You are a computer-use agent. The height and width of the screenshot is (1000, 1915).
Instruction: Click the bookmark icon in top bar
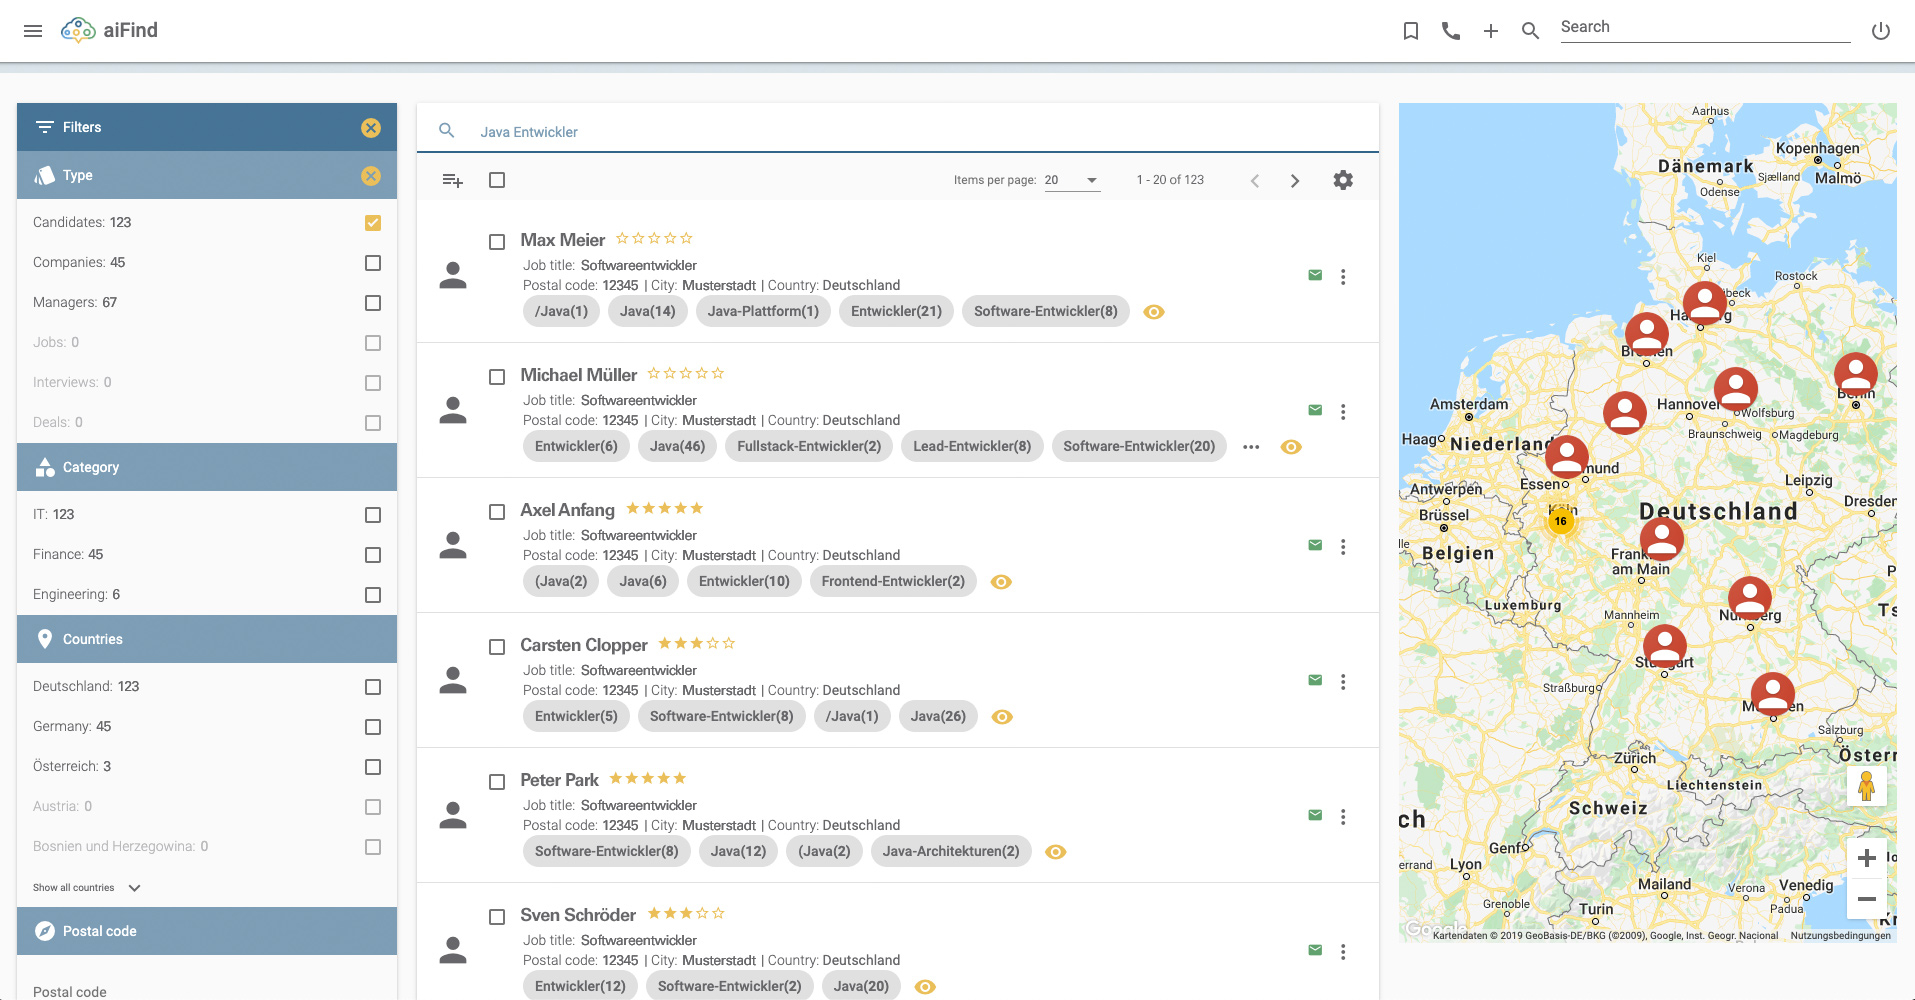pyautogui.click(x=1411, y=31)
